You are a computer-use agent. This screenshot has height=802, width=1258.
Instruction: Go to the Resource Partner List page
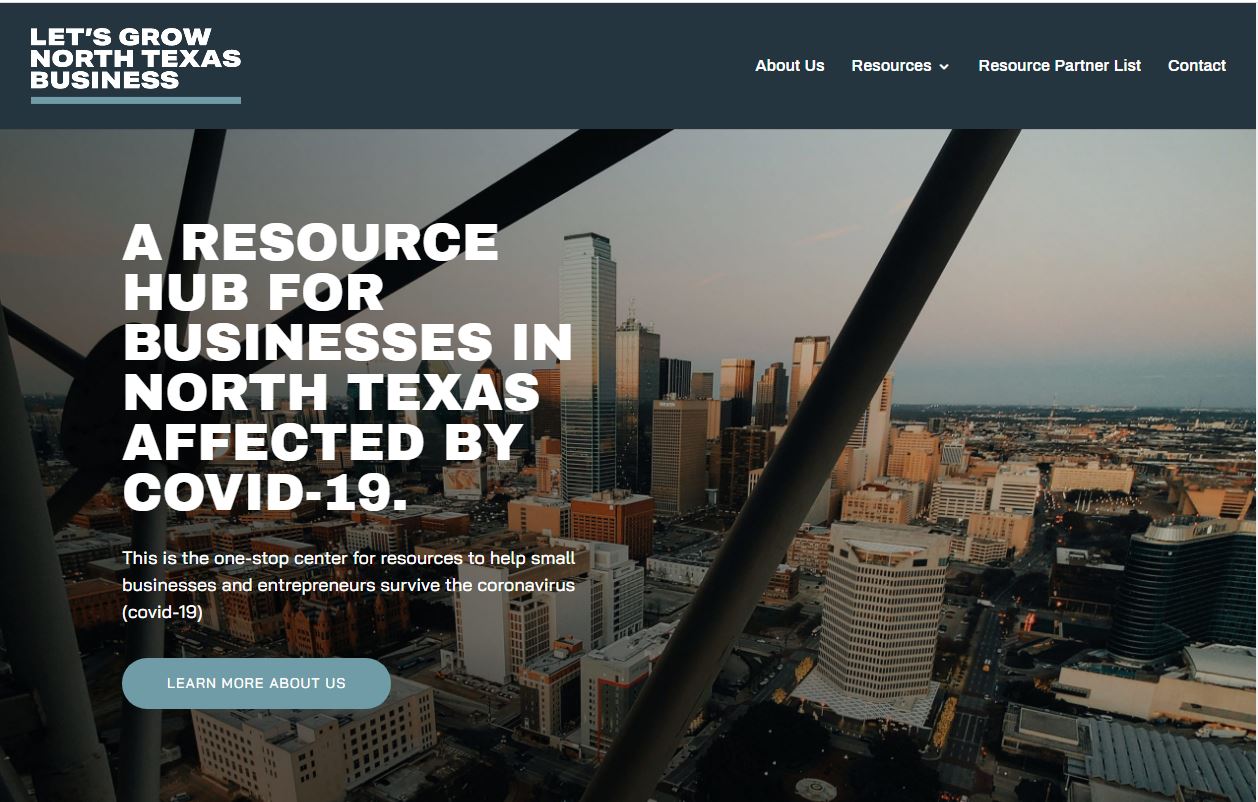point(1059,66)
